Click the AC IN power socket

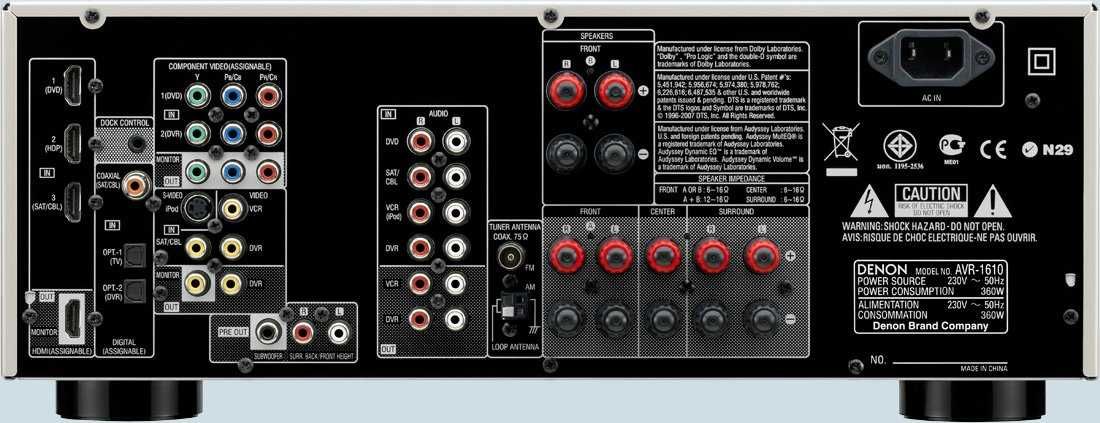pyautogui.click(x=930, y=57)
